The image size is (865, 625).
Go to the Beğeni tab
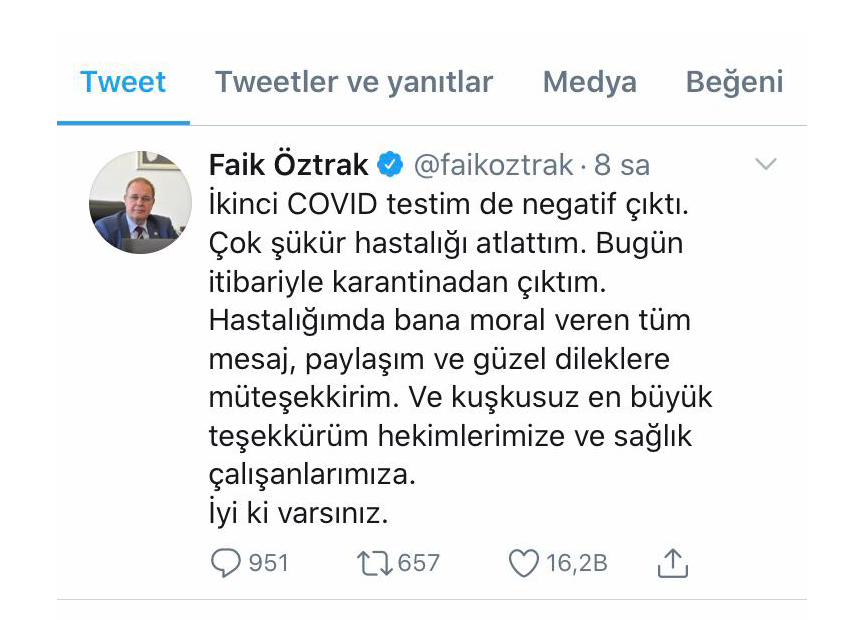pyautogui.click(x=734, y=82)
